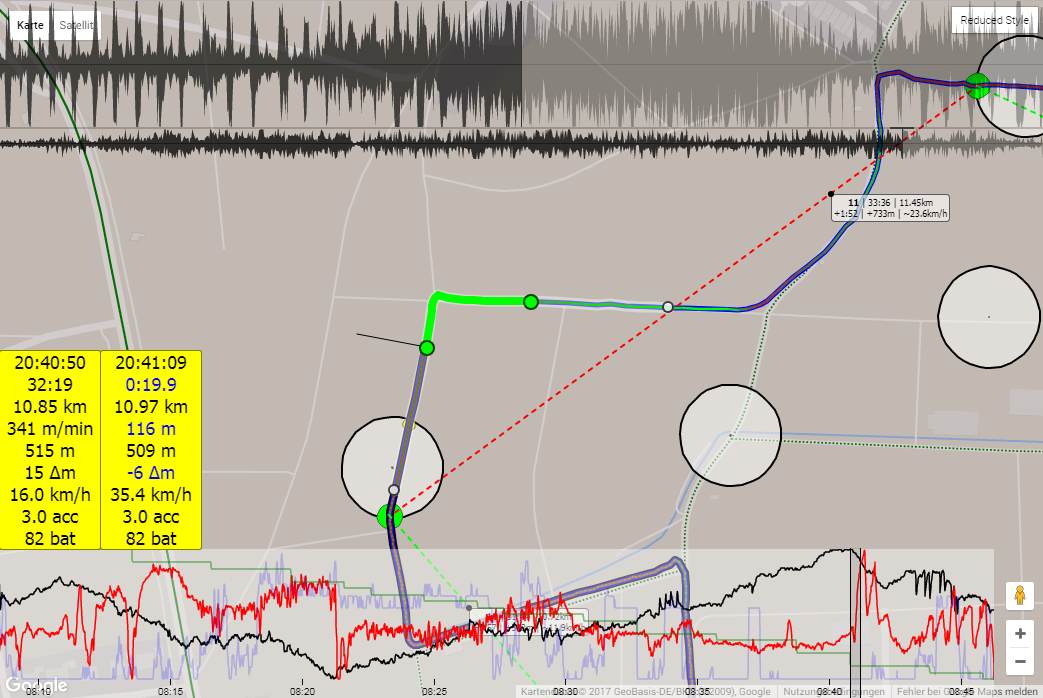Click blue segment length 116 m
1043x698 pixels.
click(x=151, y=429)
